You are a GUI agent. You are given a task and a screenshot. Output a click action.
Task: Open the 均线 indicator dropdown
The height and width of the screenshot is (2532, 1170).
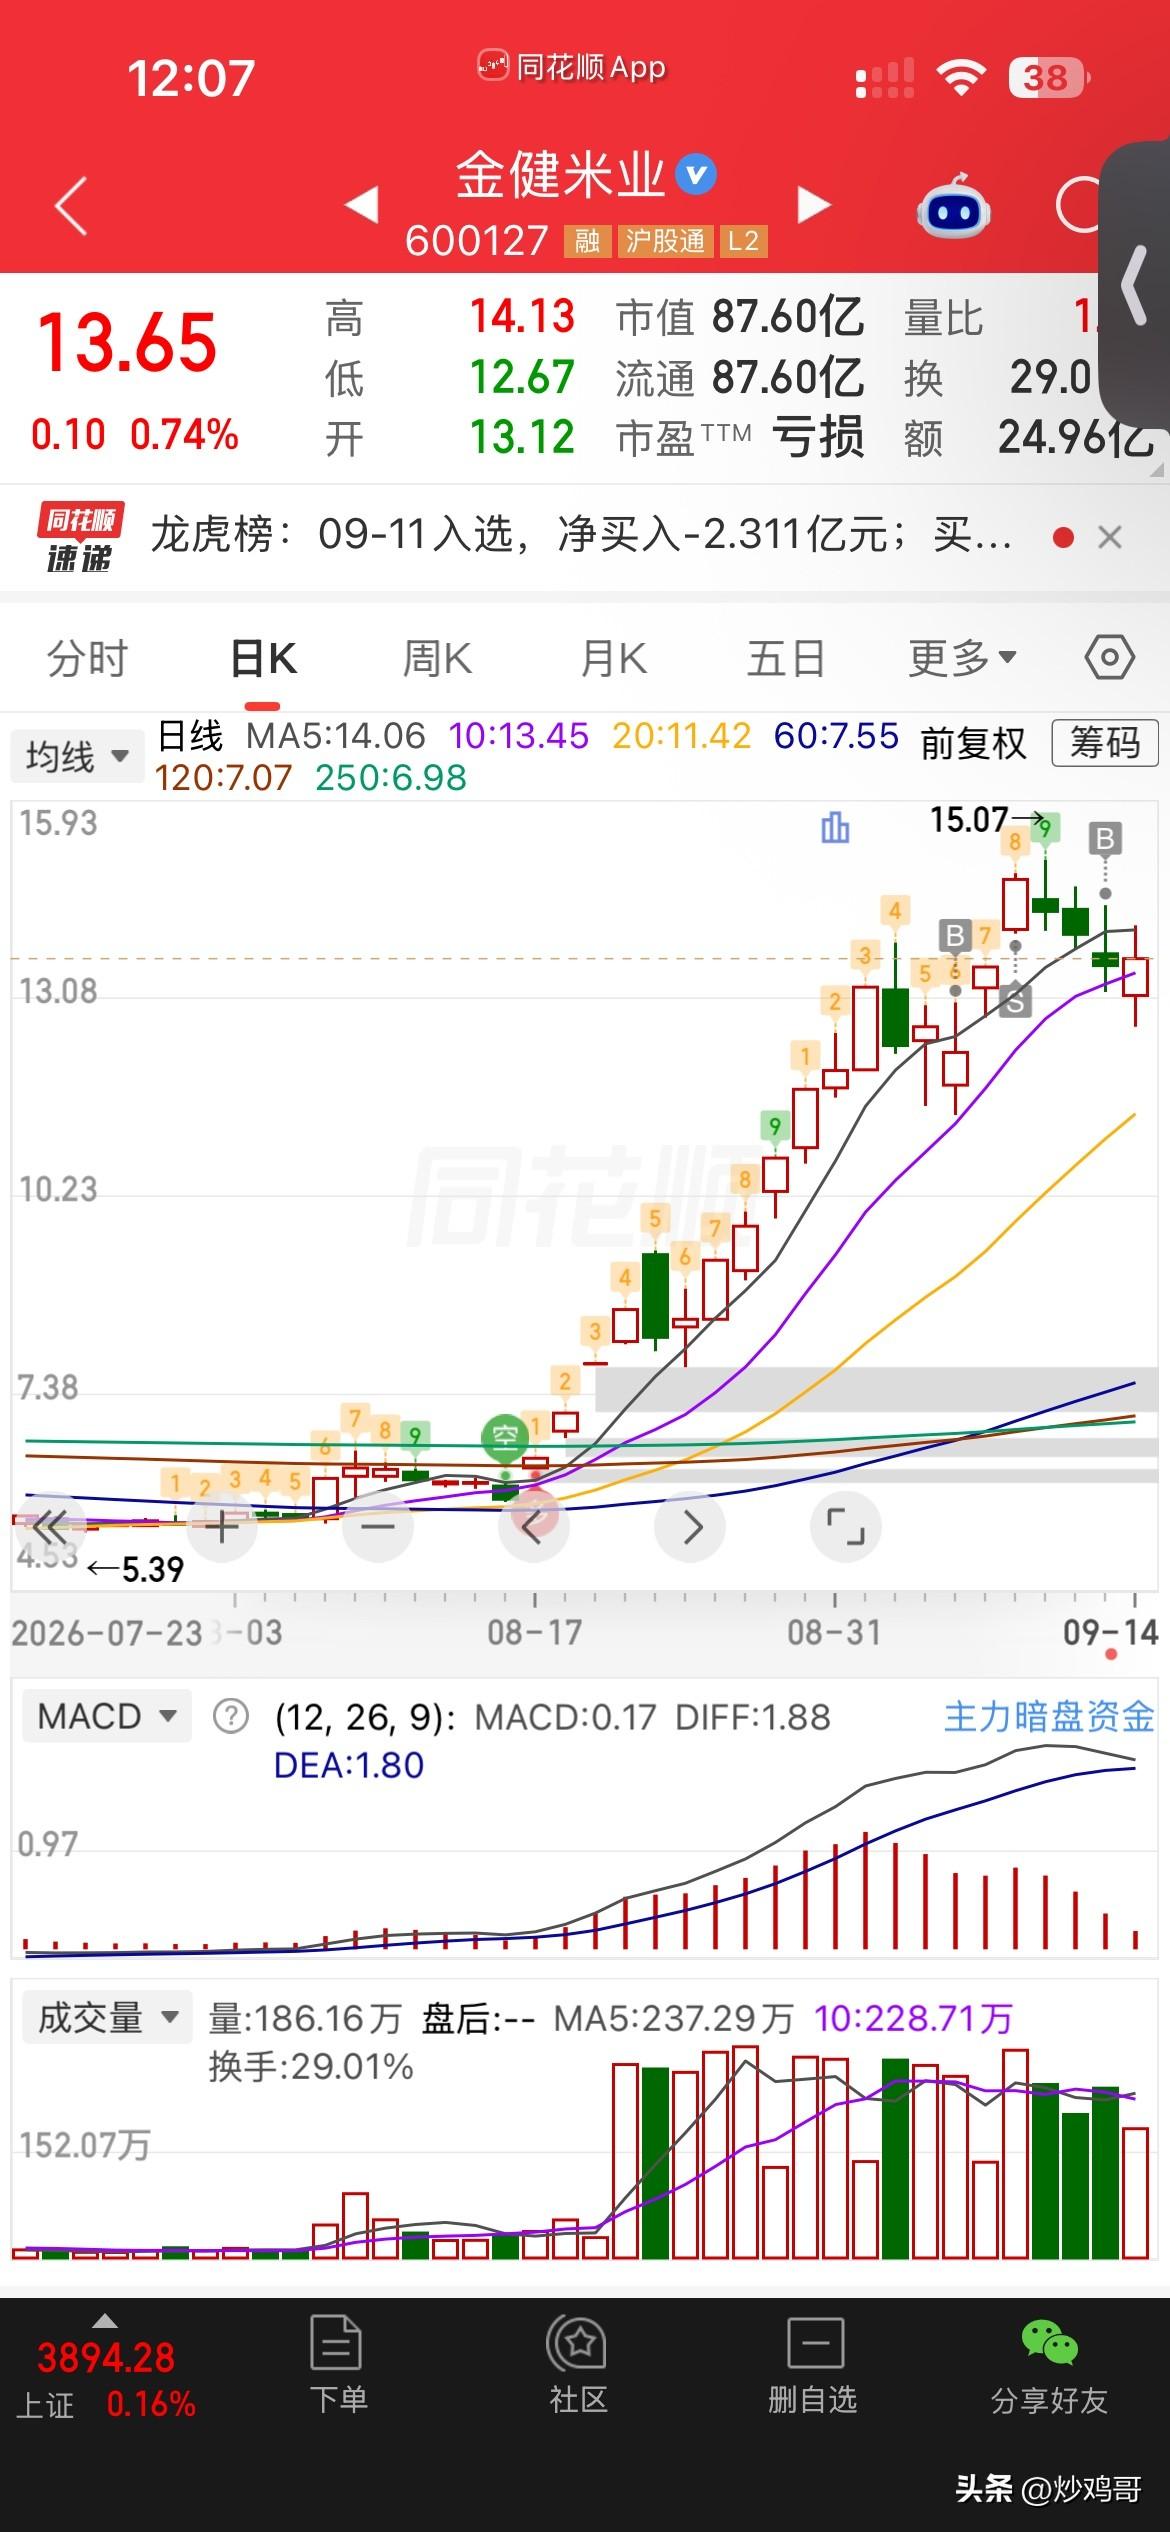tap(76, 756)
